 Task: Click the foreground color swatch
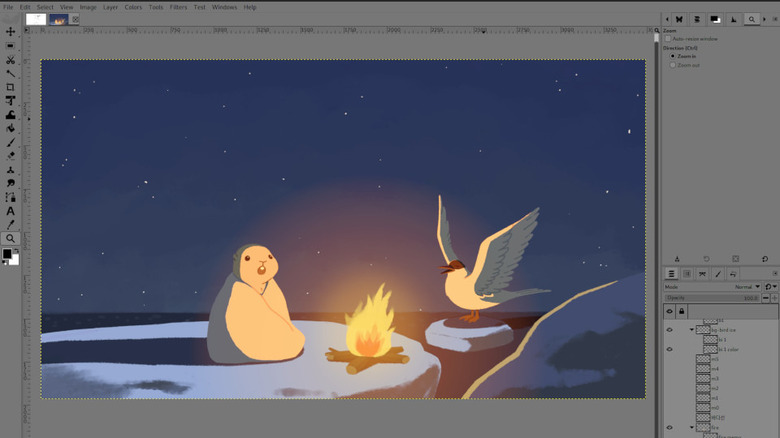(x=7, y=254)
